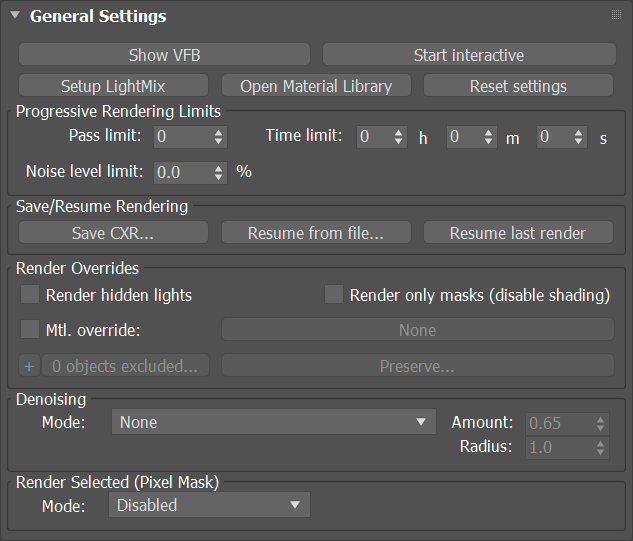This screenshot has width=633, height=541.
Task: Open Material Library
Action: [x=316, y=86]
